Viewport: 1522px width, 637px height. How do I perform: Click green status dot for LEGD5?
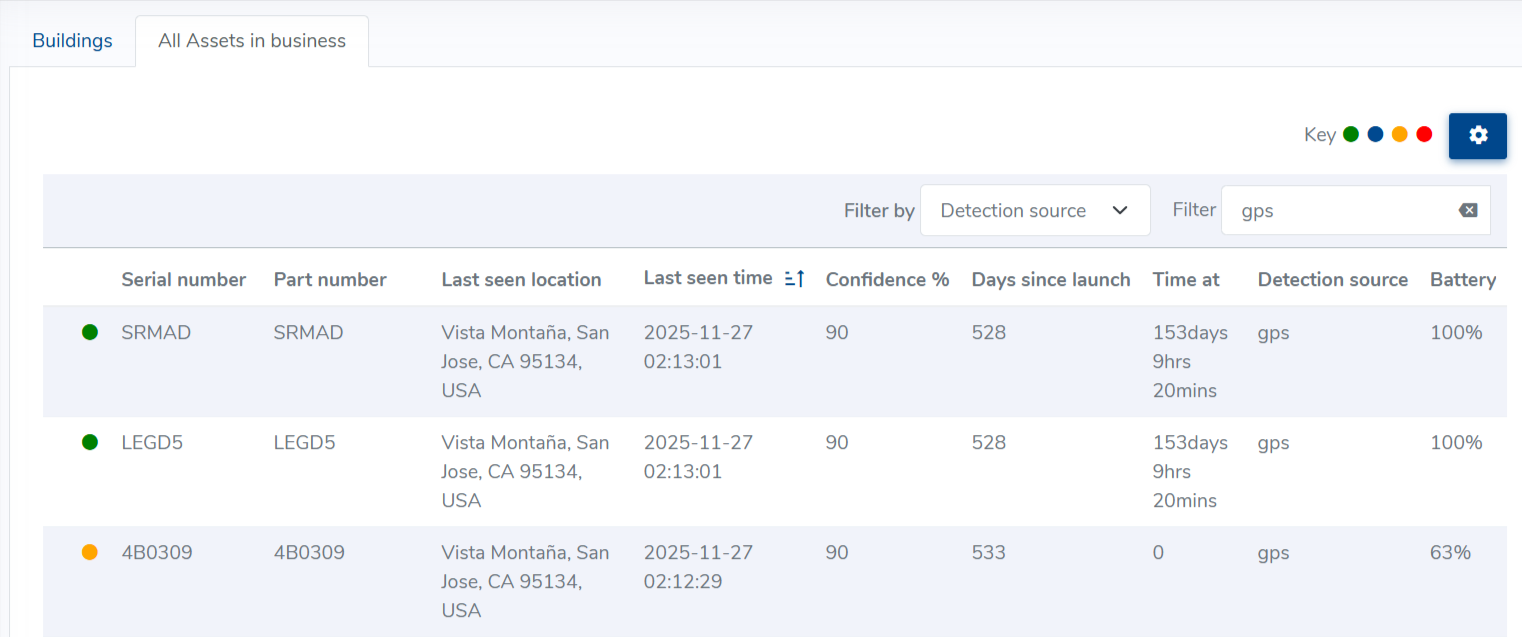point(90,442)
